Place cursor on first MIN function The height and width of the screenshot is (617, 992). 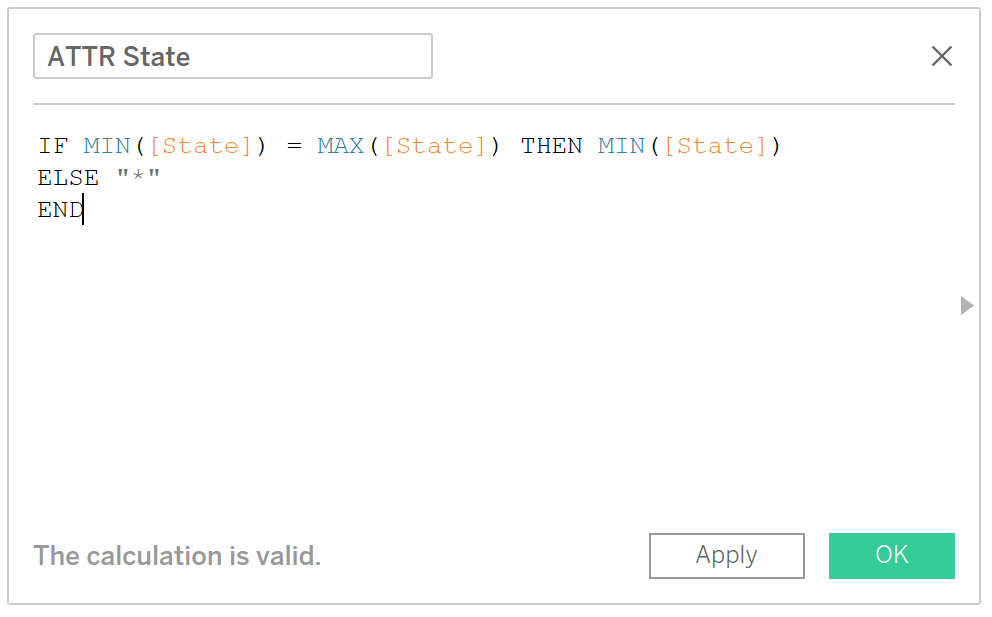point(106,146)
